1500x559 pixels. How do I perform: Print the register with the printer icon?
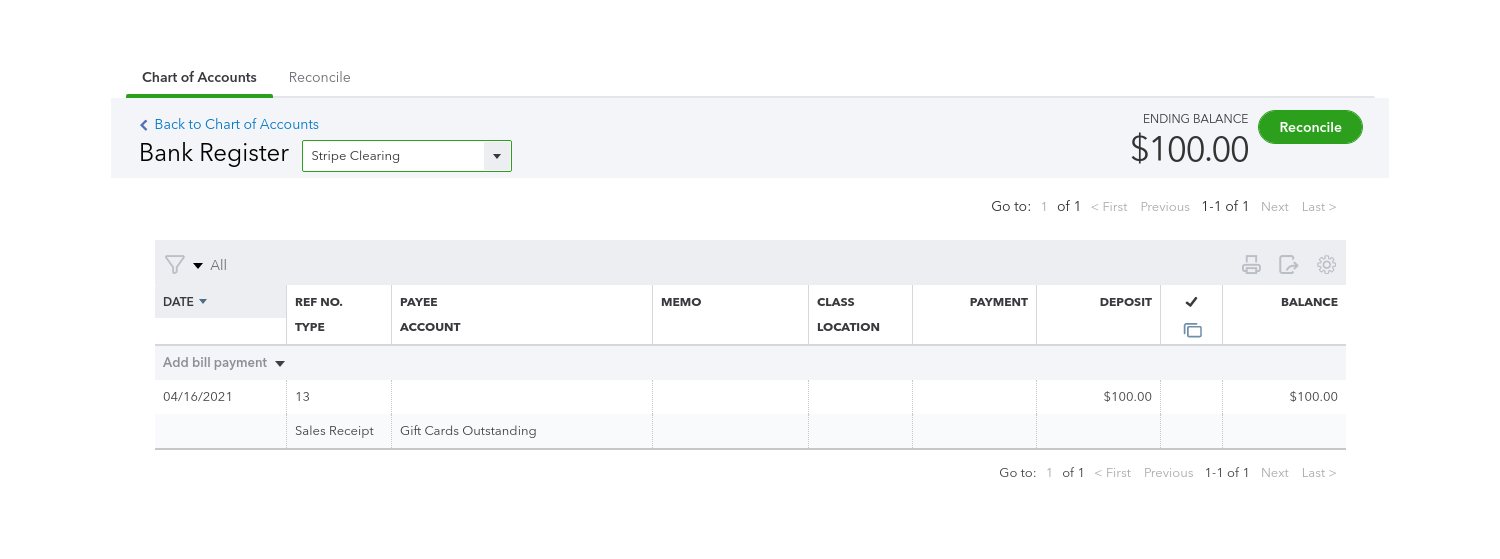tap(1251, 265)
